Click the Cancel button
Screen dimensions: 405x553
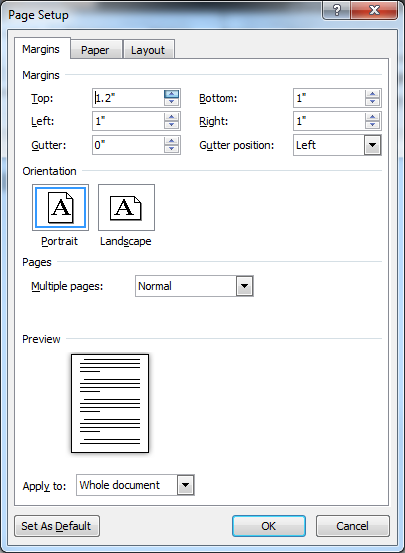click(352, 526)
